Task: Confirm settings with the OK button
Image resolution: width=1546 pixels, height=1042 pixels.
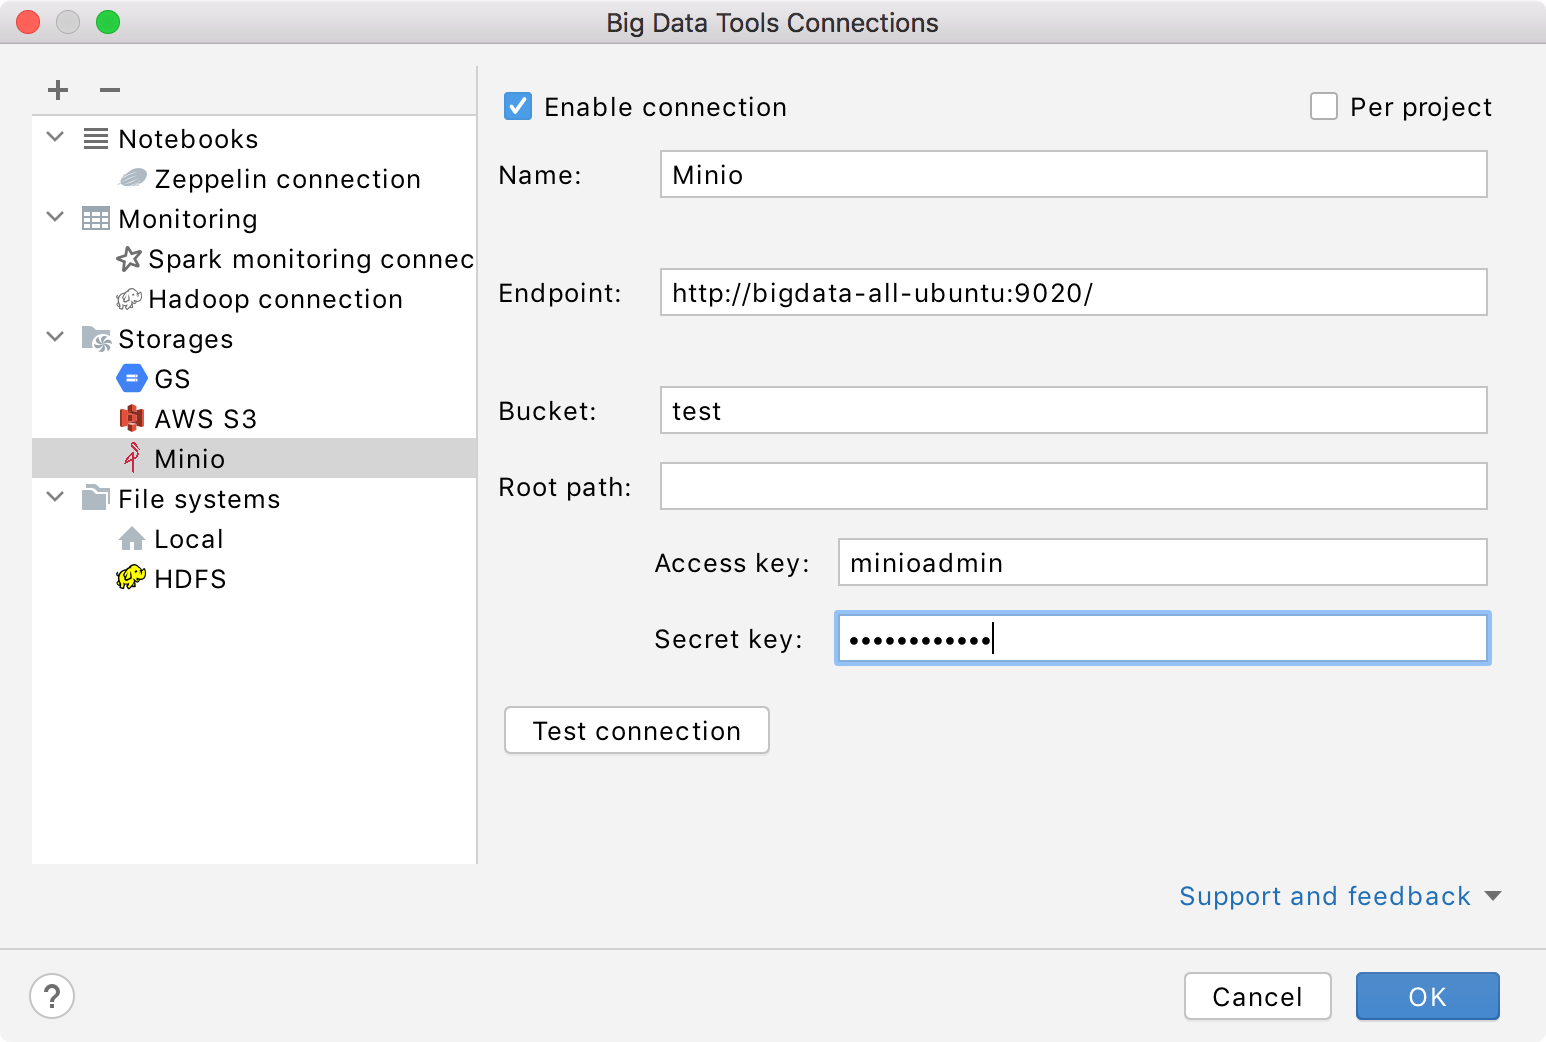Action: [x=1427, y=996]
